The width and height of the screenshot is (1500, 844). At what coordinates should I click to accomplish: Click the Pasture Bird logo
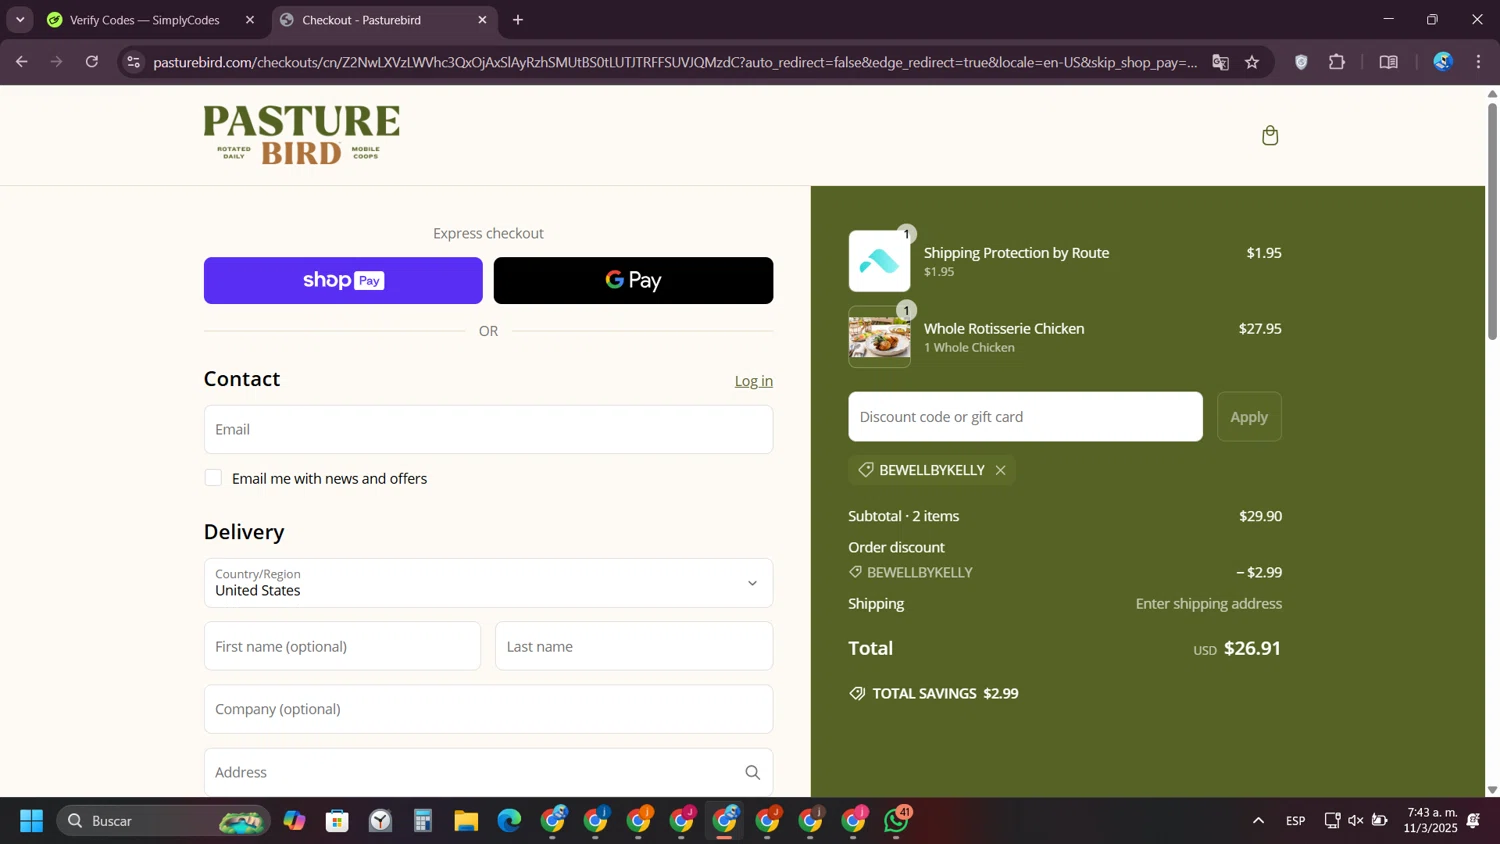coord(302,135)
